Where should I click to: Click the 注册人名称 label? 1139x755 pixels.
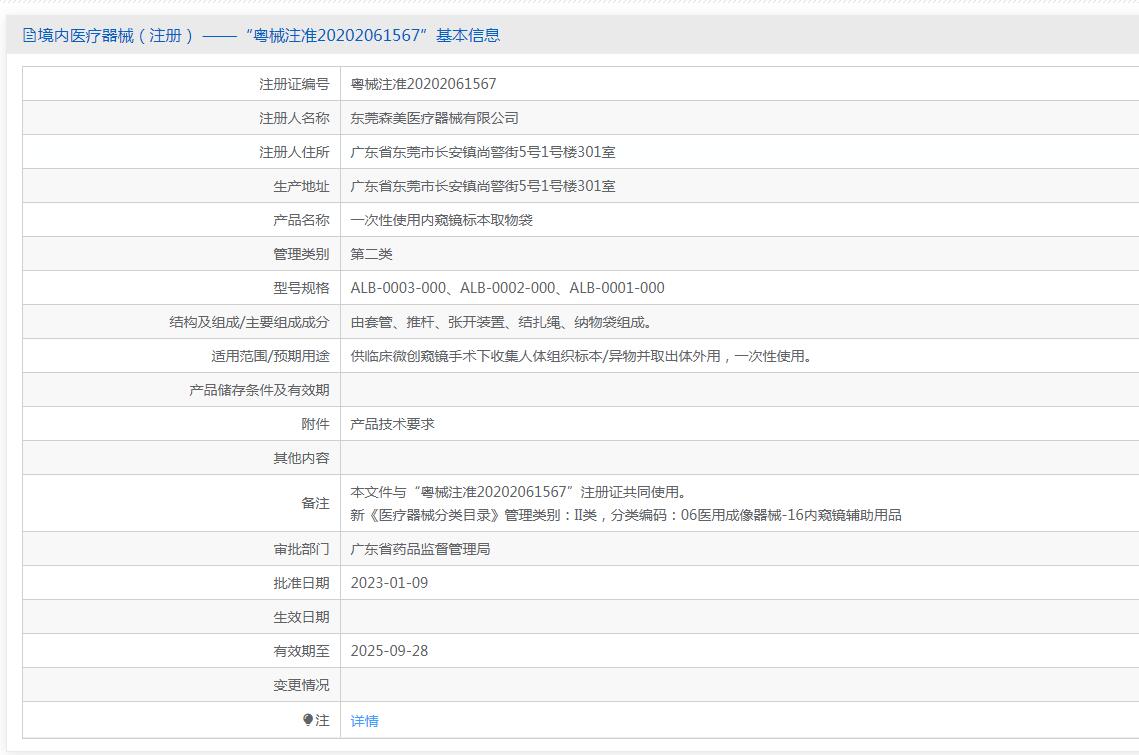click(x=294, y=118)
